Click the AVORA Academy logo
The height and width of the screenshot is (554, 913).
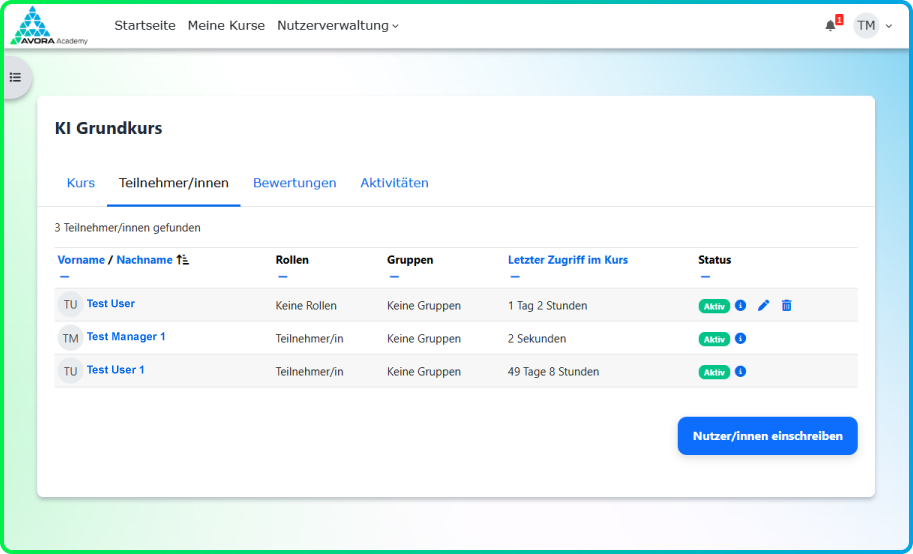(49, 26)
